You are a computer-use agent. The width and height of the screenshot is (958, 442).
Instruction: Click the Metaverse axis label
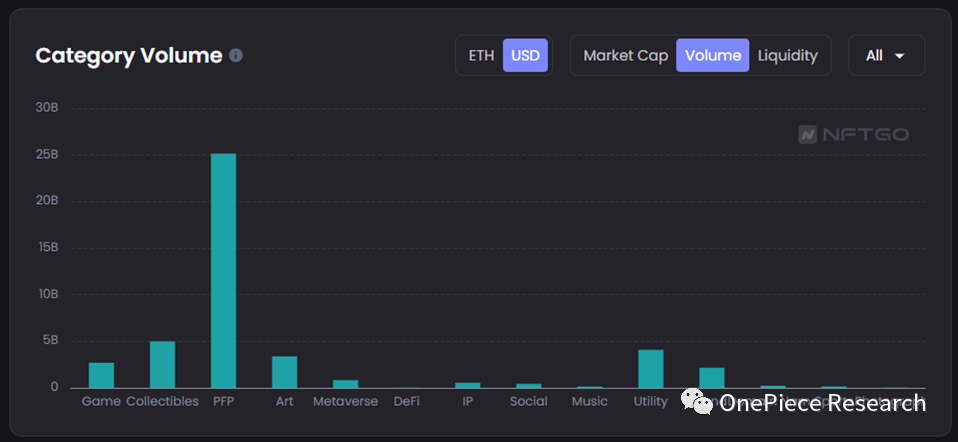(345, 402)
